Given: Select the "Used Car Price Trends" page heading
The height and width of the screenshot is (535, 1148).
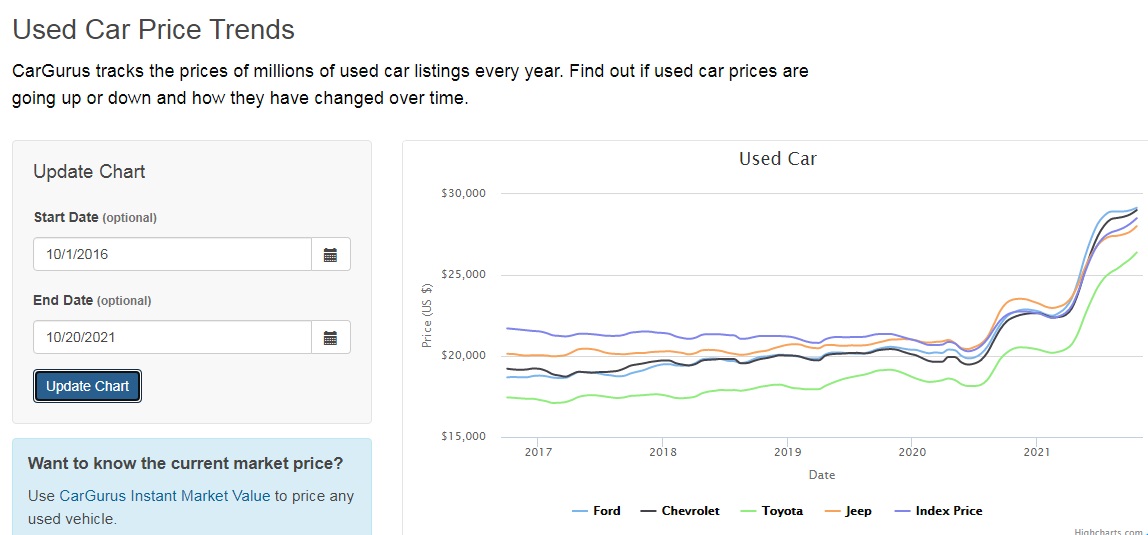Looking at the screenshot, I should click(x=153, y=30).
